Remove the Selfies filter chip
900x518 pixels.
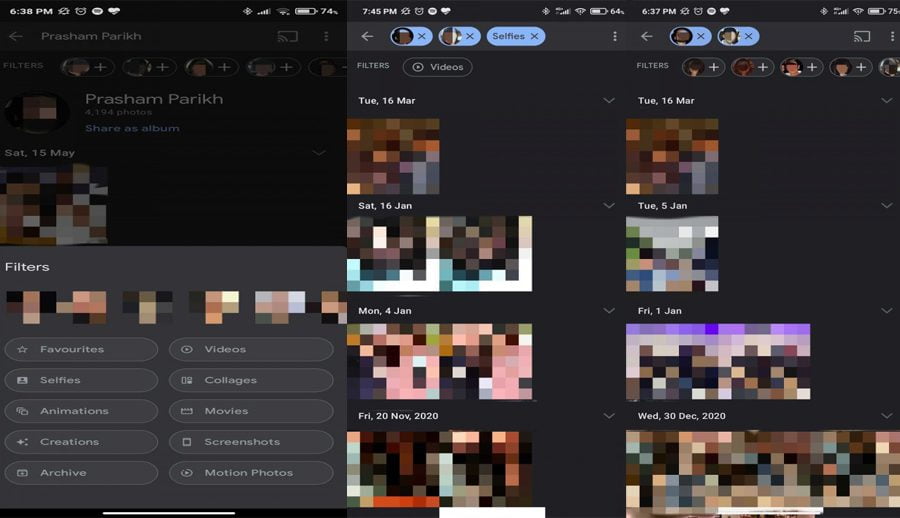pyautogui.click(x=535, y=36)
